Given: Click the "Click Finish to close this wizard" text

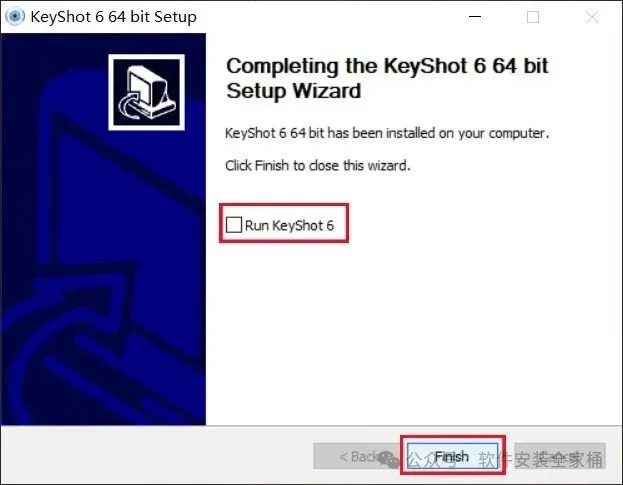Looking at the screenshot, I should 317,165.
